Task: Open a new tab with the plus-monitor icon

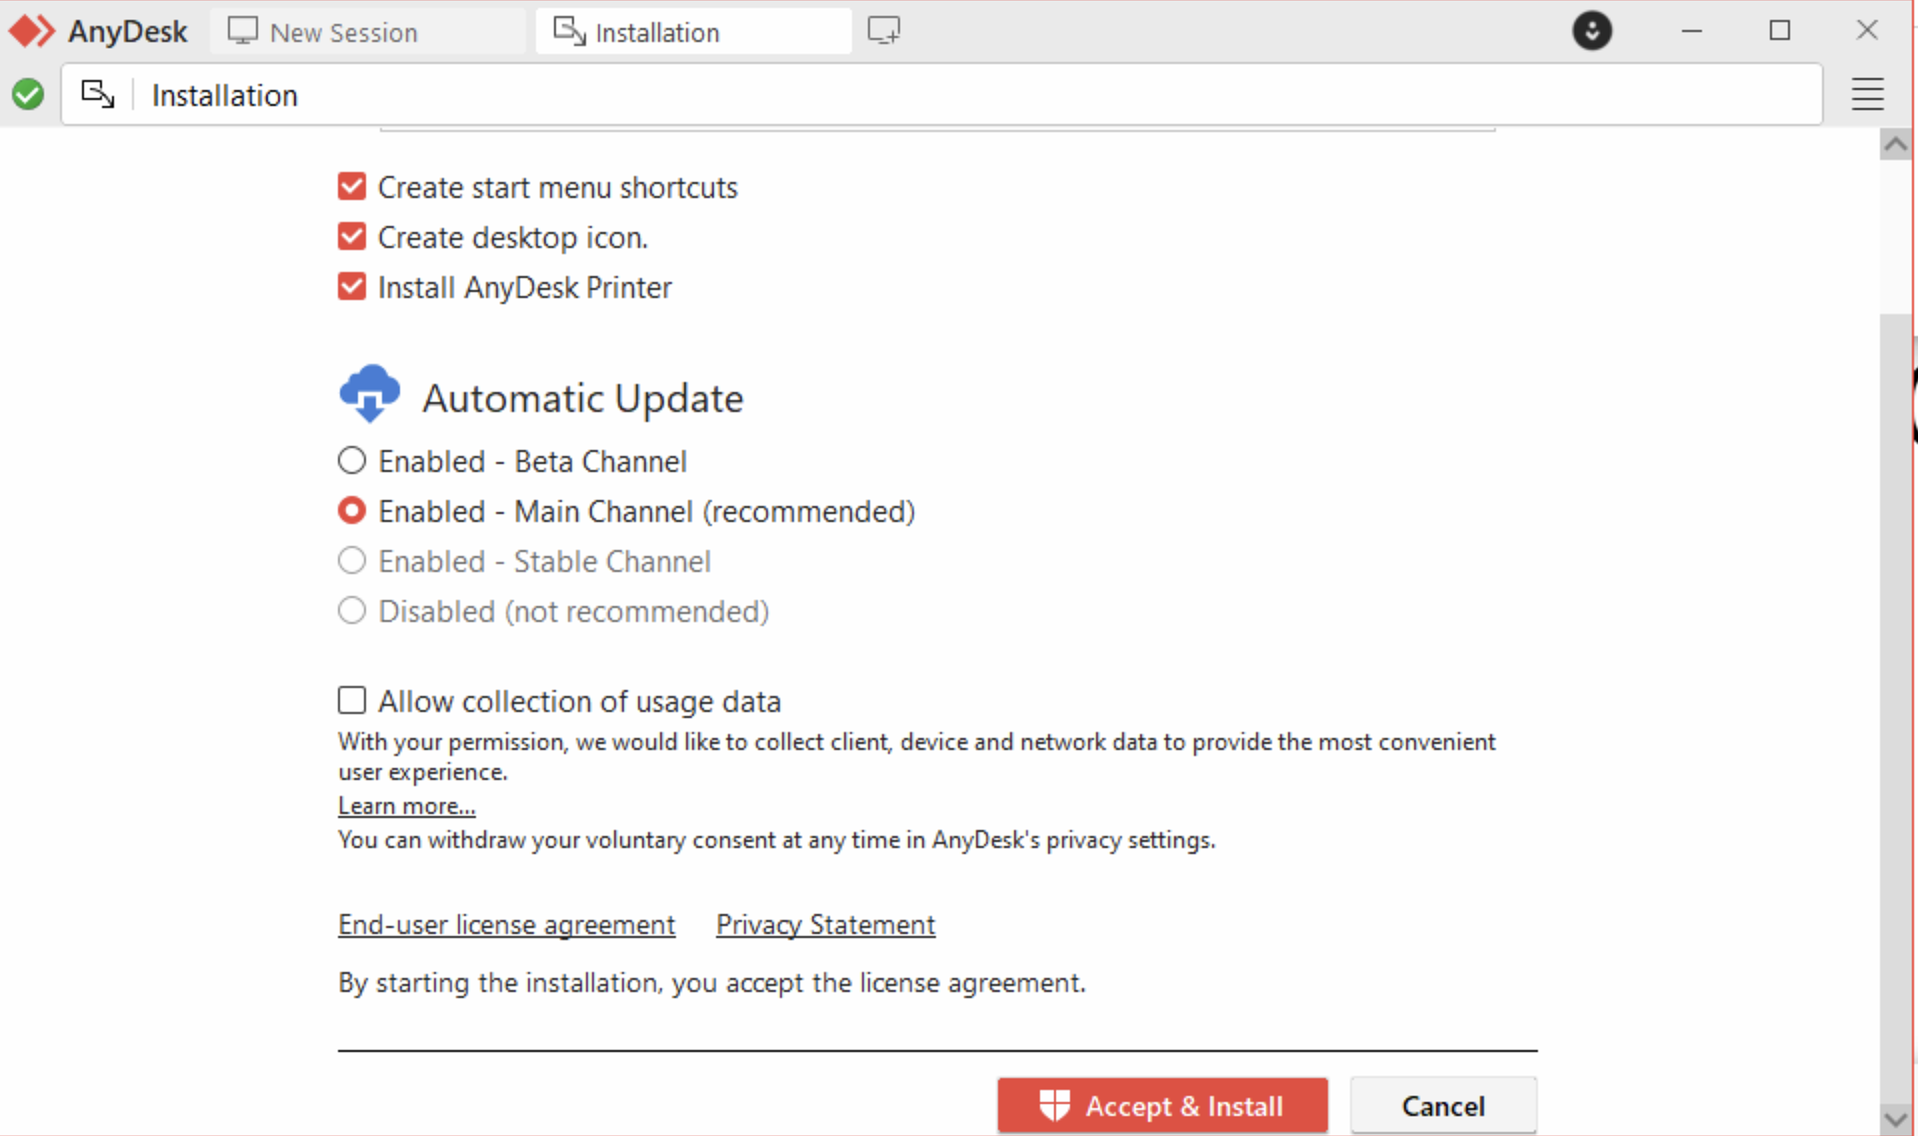Action: (884, 31)
